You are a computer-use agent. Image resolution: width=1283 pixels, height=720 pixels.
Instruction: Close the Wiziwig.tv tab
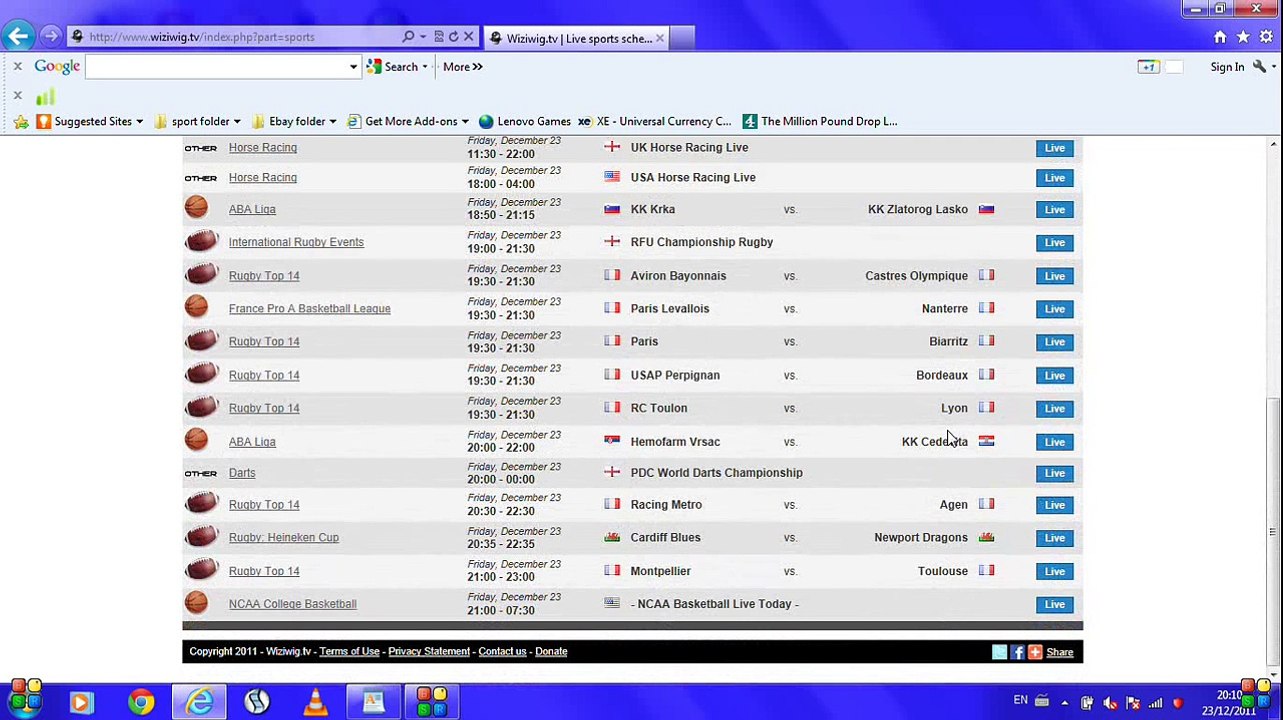659,38
